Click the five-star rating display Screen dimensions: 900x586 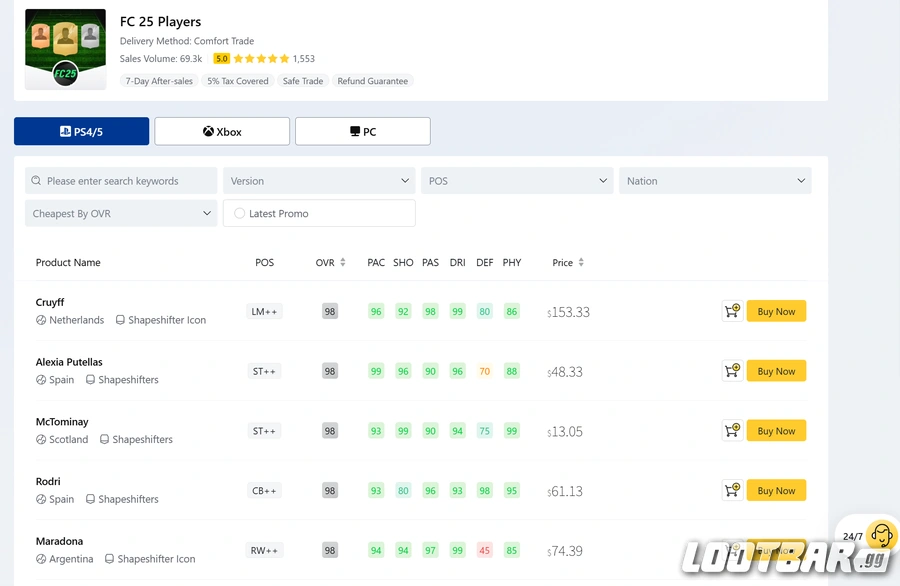262,59
